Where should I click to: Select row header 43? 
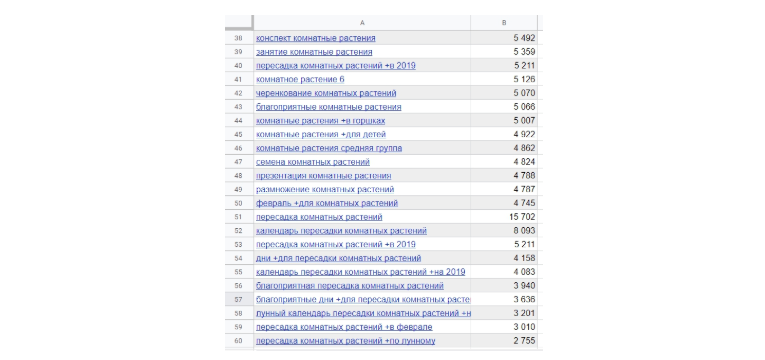239,107
